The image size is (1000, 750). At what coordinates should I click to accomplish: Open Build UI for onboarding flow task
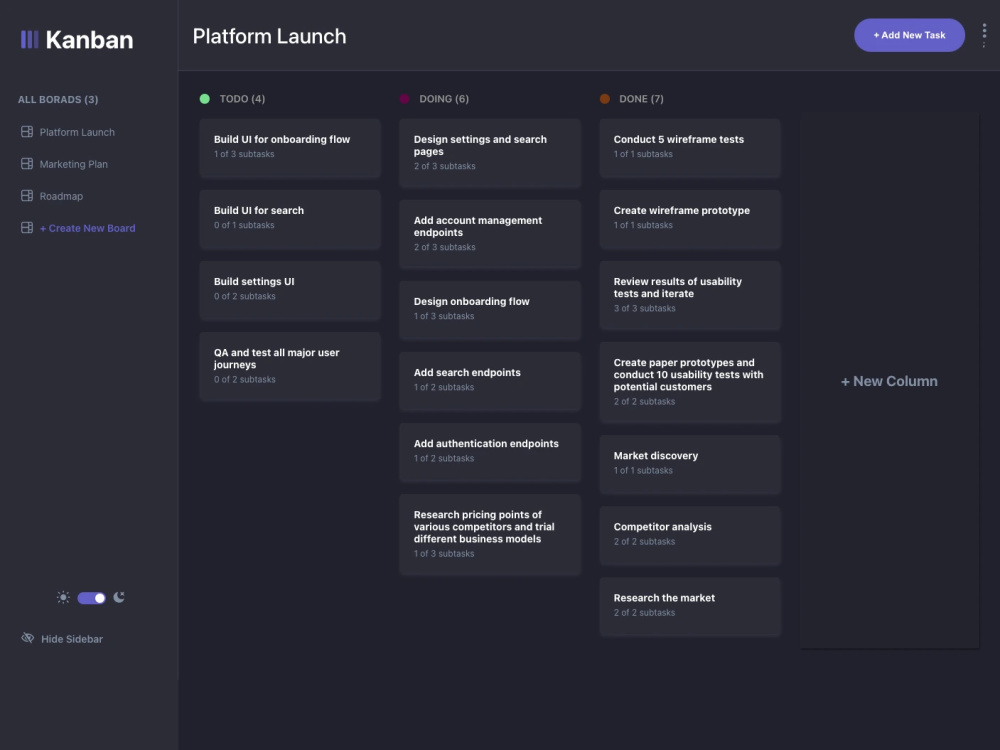[290, 147]
